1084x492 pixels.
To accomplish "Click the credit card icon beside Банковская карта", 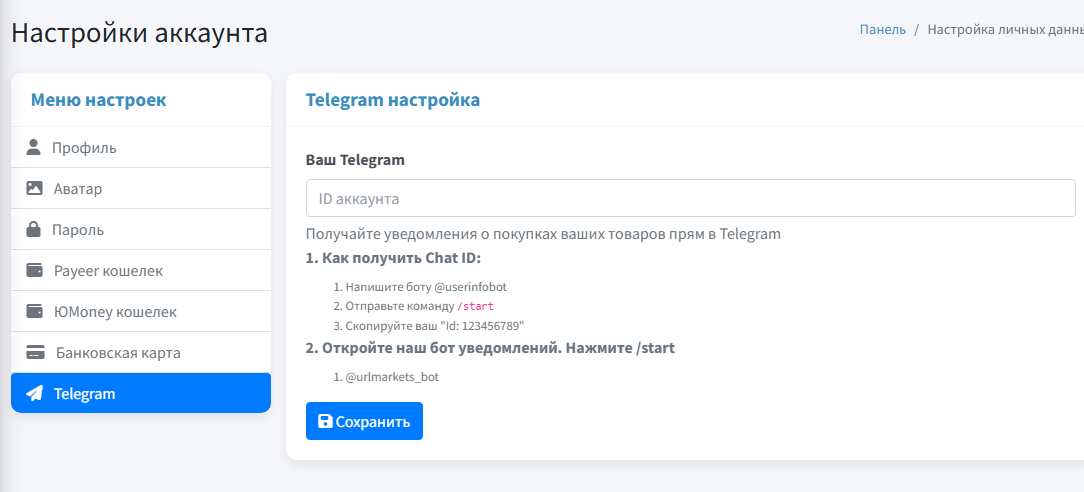I will pos(35,352).
